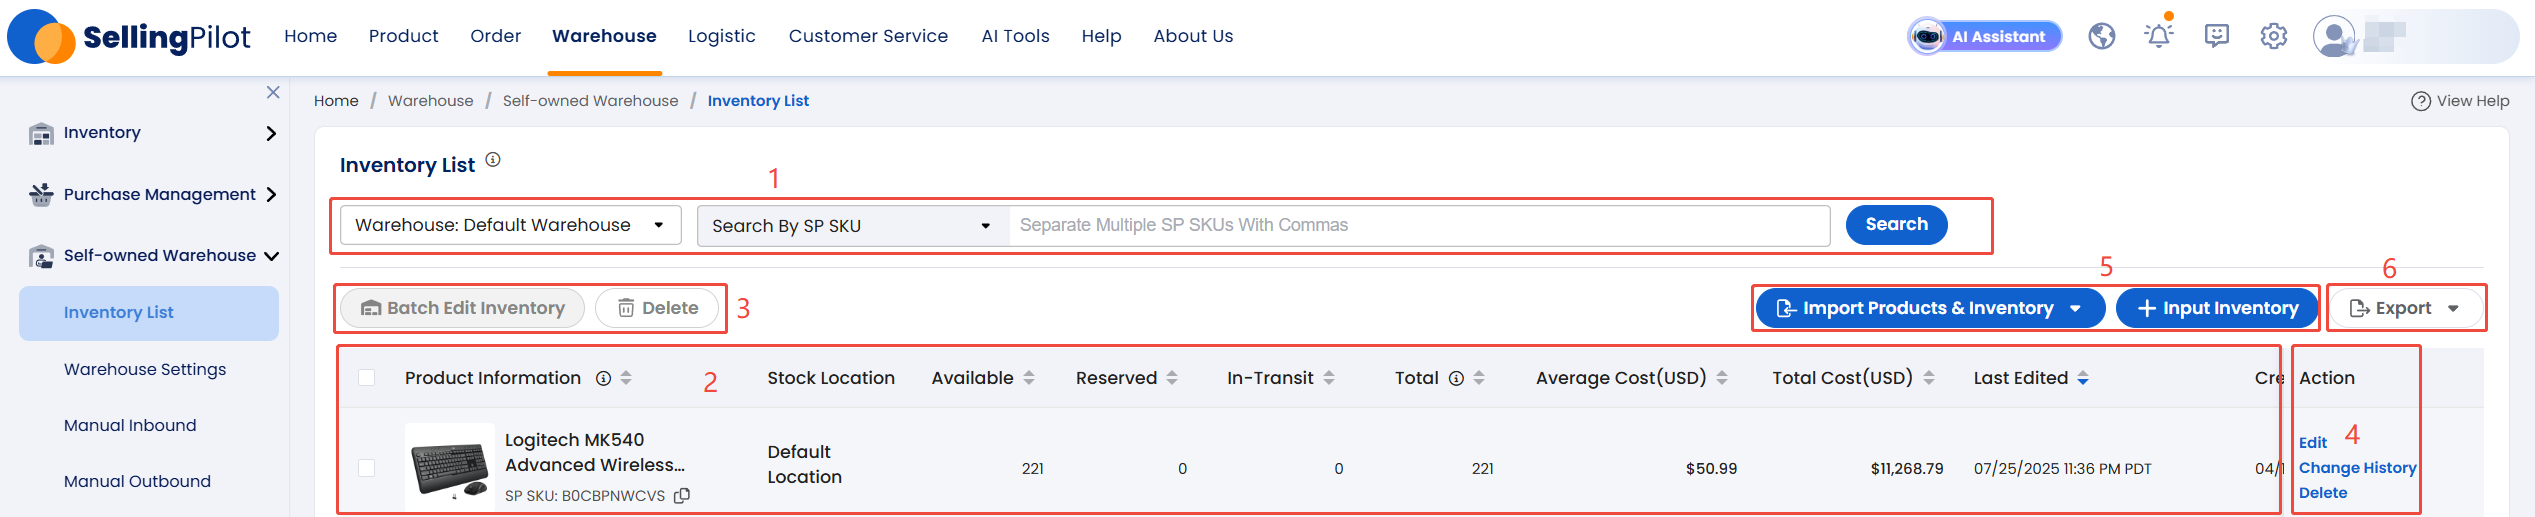The image size is (2535, 517).
Task: Check the Logitech MK540 row checkbox
Action: coord(367,468)
